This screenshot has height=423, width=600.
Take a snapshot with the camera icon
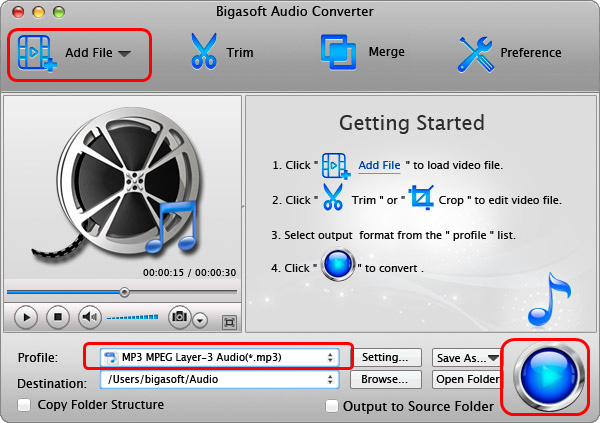(179, 317)
